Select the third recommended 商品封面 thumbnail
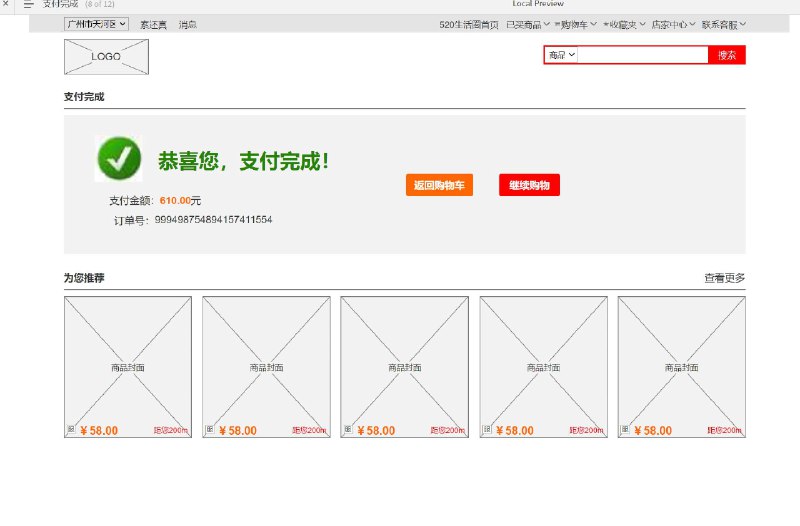800x526 pixels. pyautogui.click(x=405, y=367)
